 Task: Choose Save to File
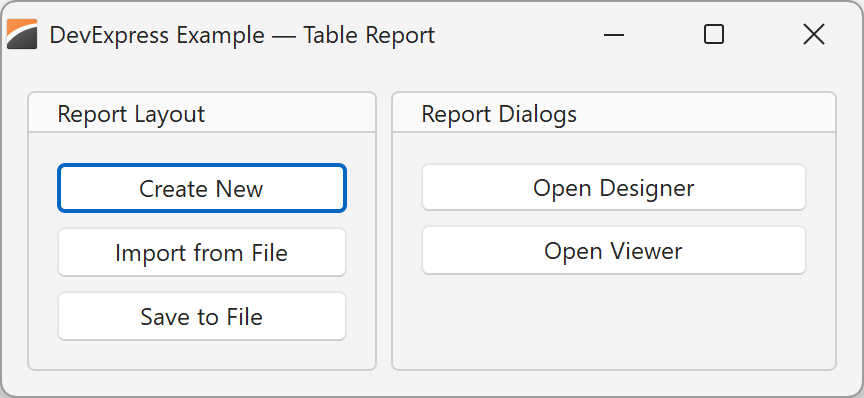tap(202, 316)
